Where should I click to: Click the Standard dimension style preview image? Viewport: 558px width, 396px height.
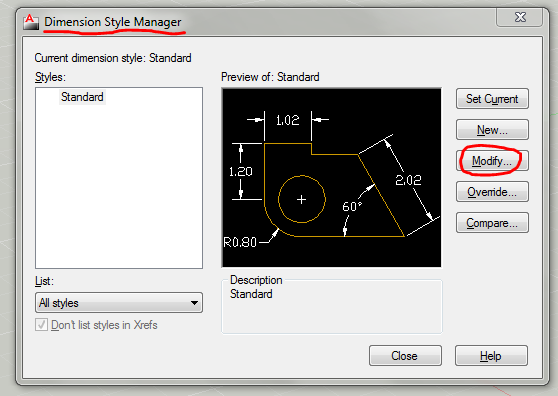331,178
